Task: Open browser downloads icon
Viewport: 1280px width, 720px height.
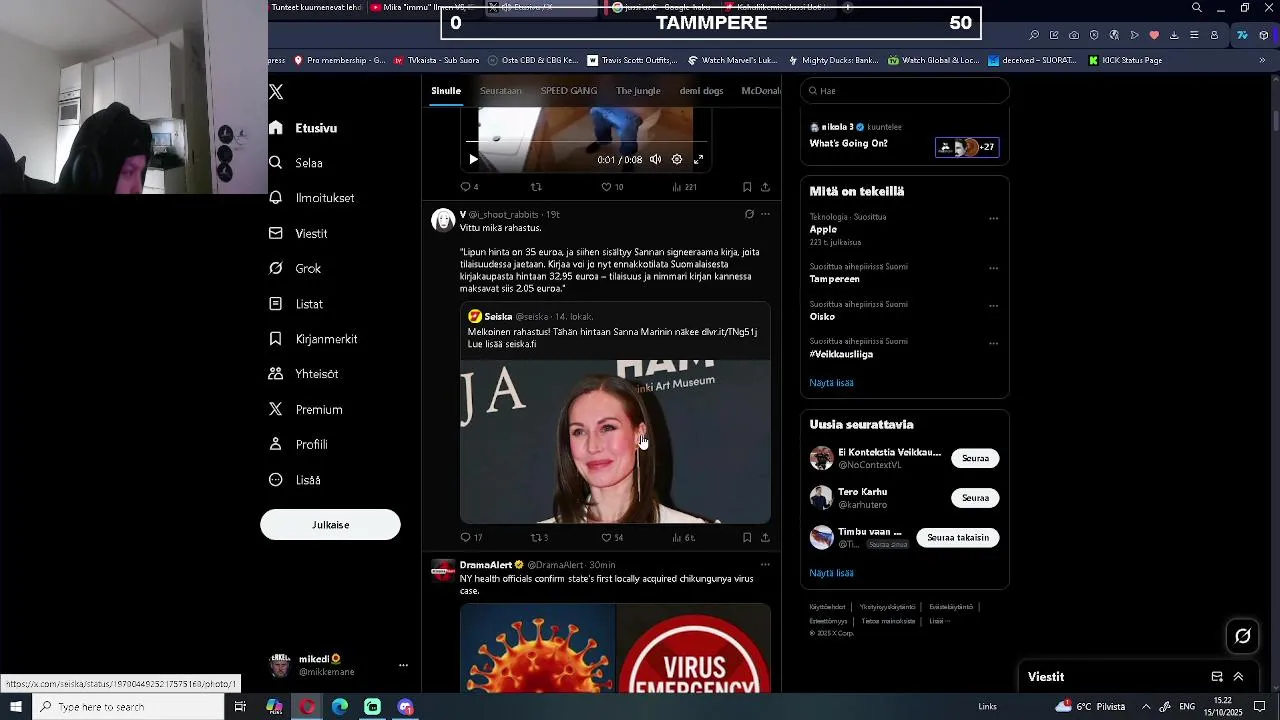Action: coord(1174,35)
